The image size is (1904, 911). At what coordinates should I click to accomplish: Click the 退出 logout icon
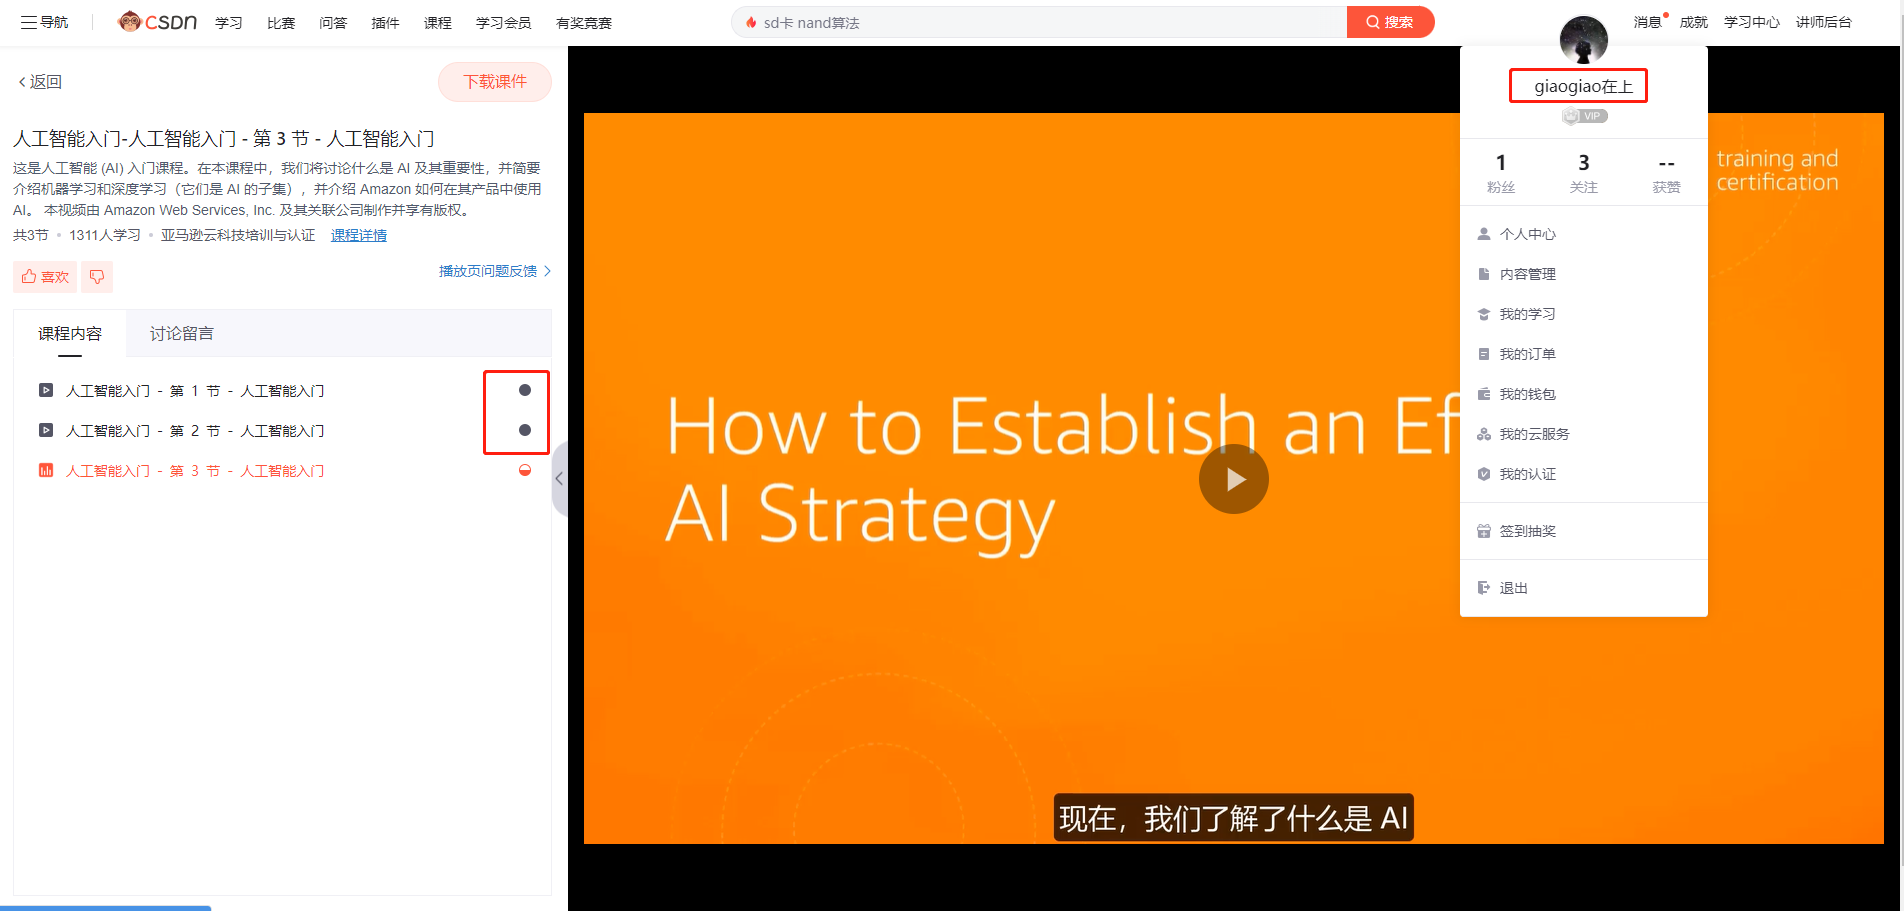pyautogui.click(x=1484, y=588)
